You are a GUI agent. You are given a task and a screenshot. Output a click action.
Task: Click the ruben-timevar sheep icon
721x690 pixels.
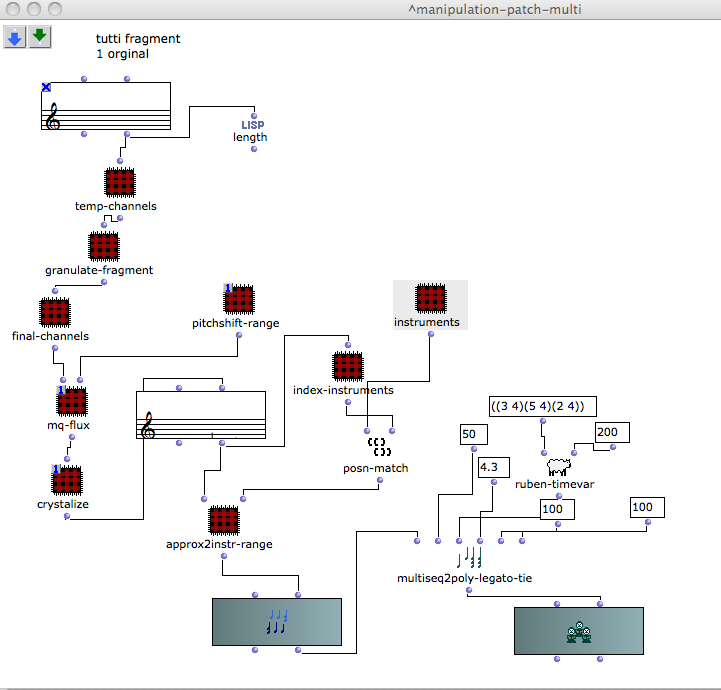point(557,466)
